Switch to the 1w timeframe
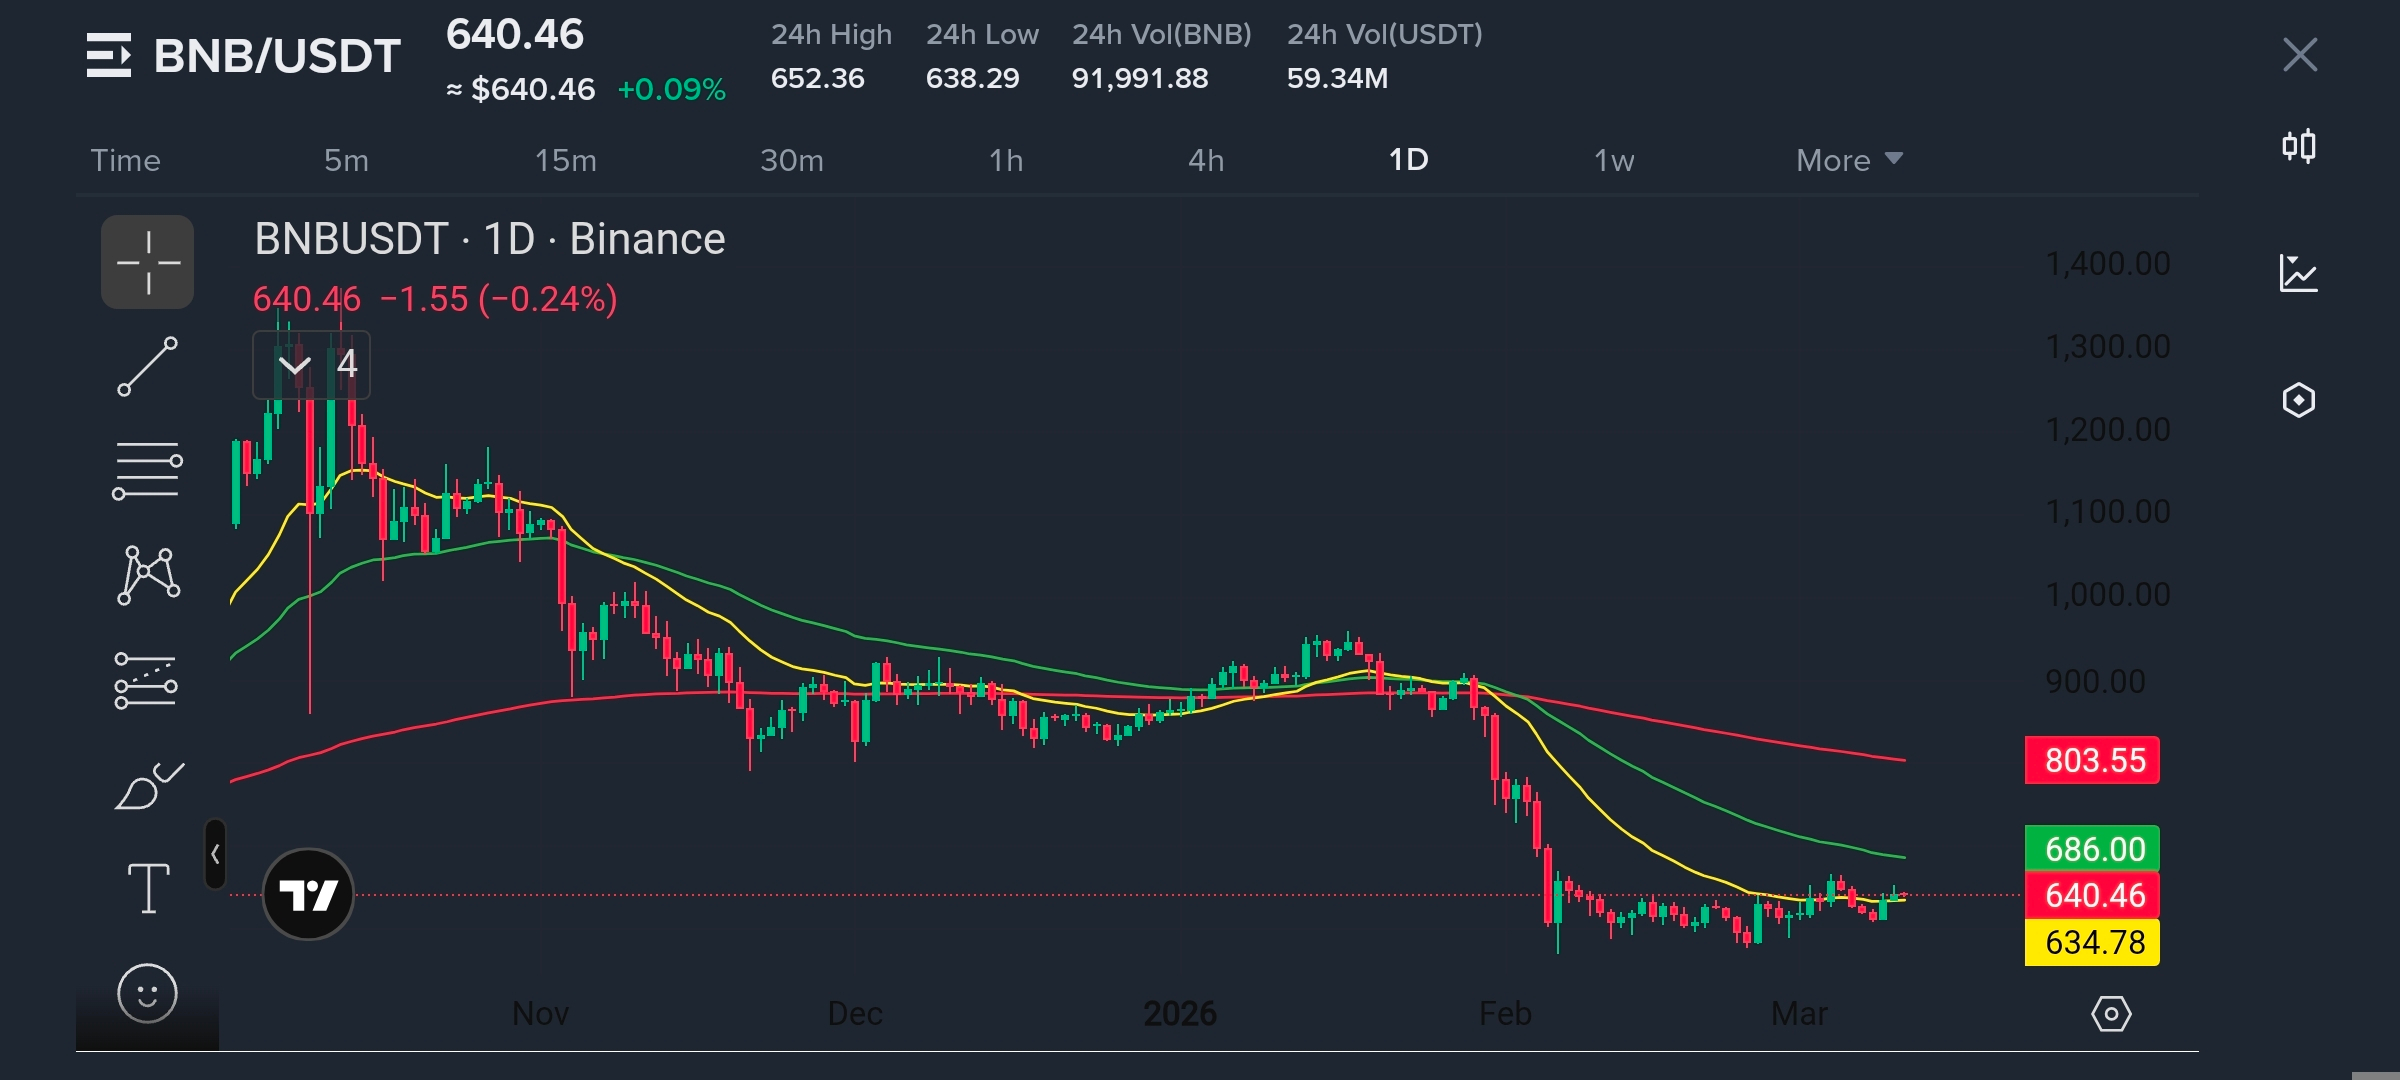This screenshot has width=2400, height=1080. click(1613, 160)
